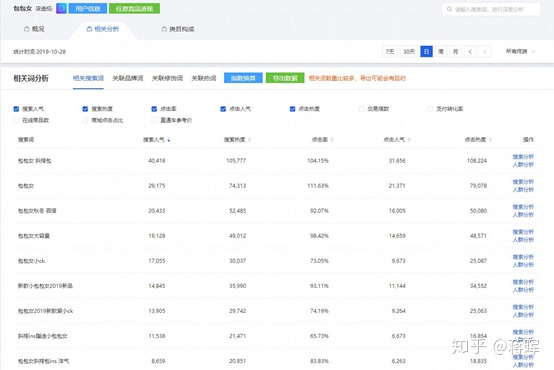Sort by 点击热度 column arrow
This screenshot has height=370, width=554.
[x=490, y=140]
